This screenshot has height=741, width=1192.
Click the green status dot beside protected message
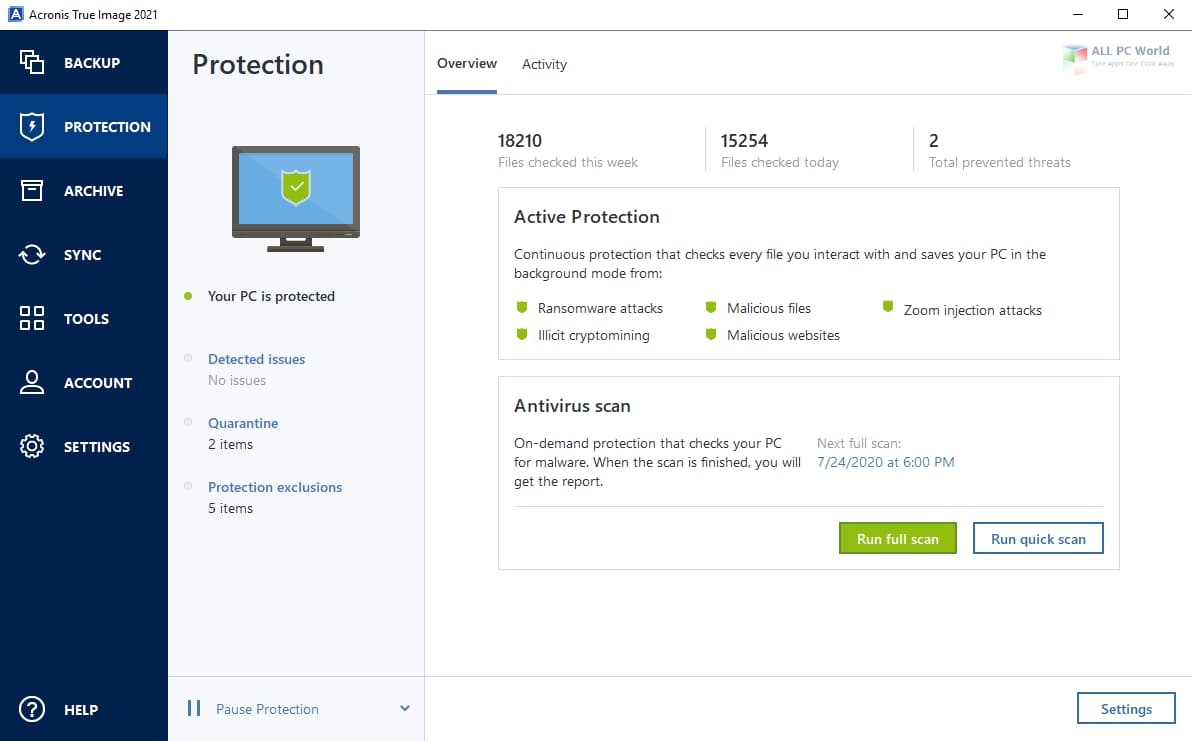pyautogui.click(x=188, y=296)
